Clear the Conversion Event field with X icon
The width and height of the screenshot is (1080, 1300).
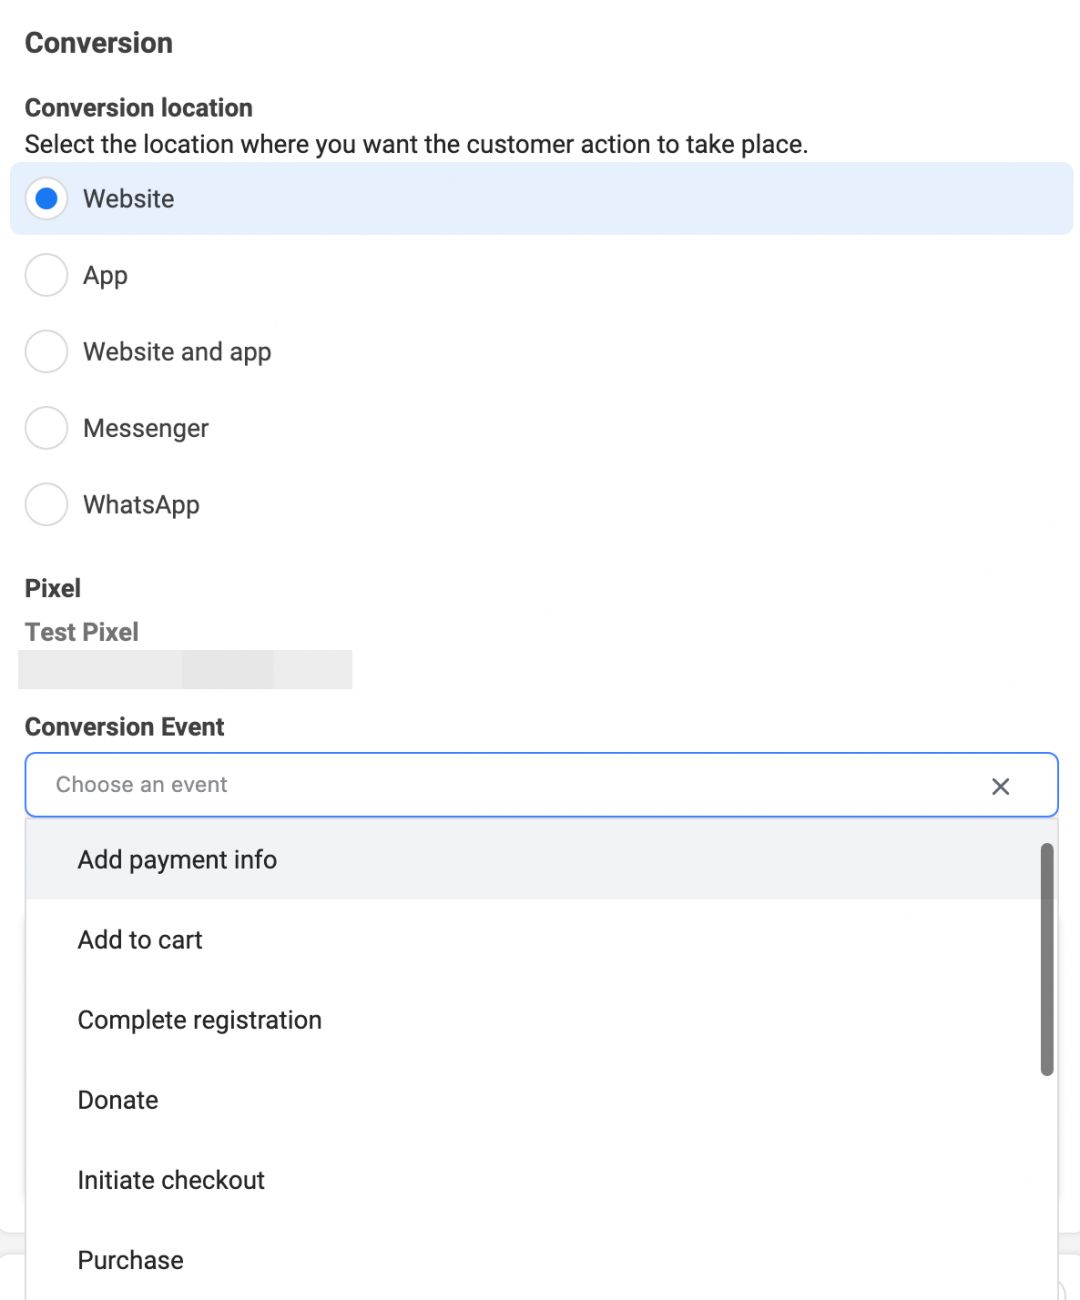click(x=1000, y=786)
